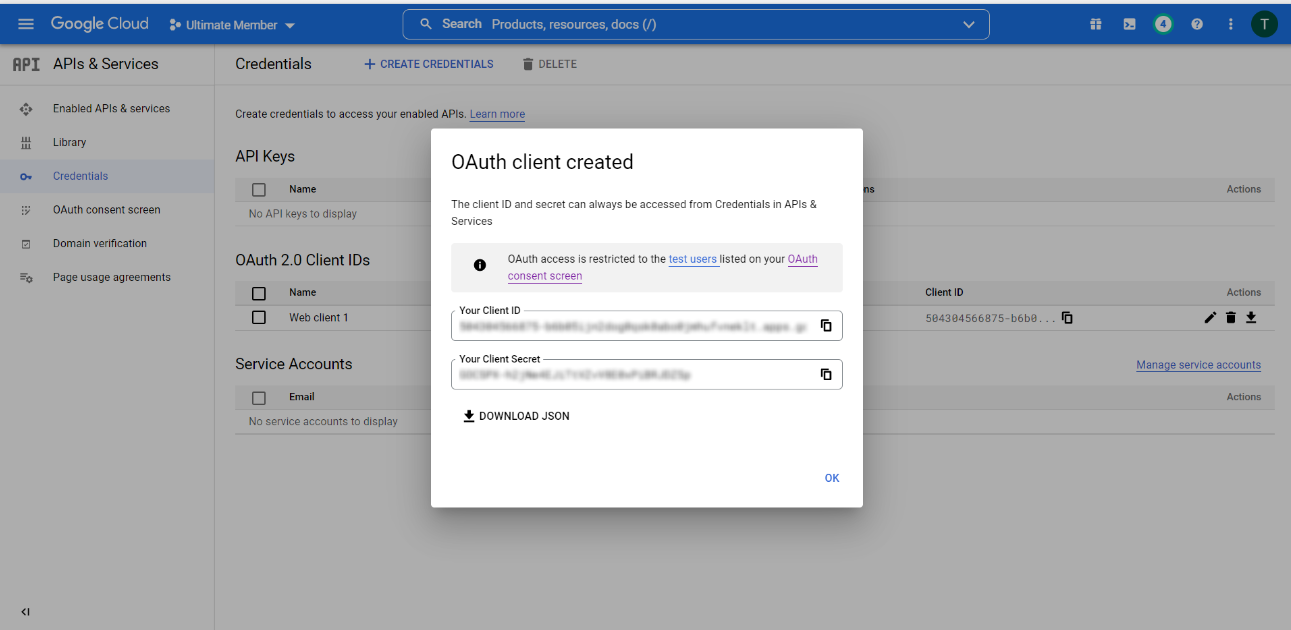This screenshot has width=1291, height=630.
Task: Open the account avatar T
Action: pyautogui.click(x=1265, y=24)
